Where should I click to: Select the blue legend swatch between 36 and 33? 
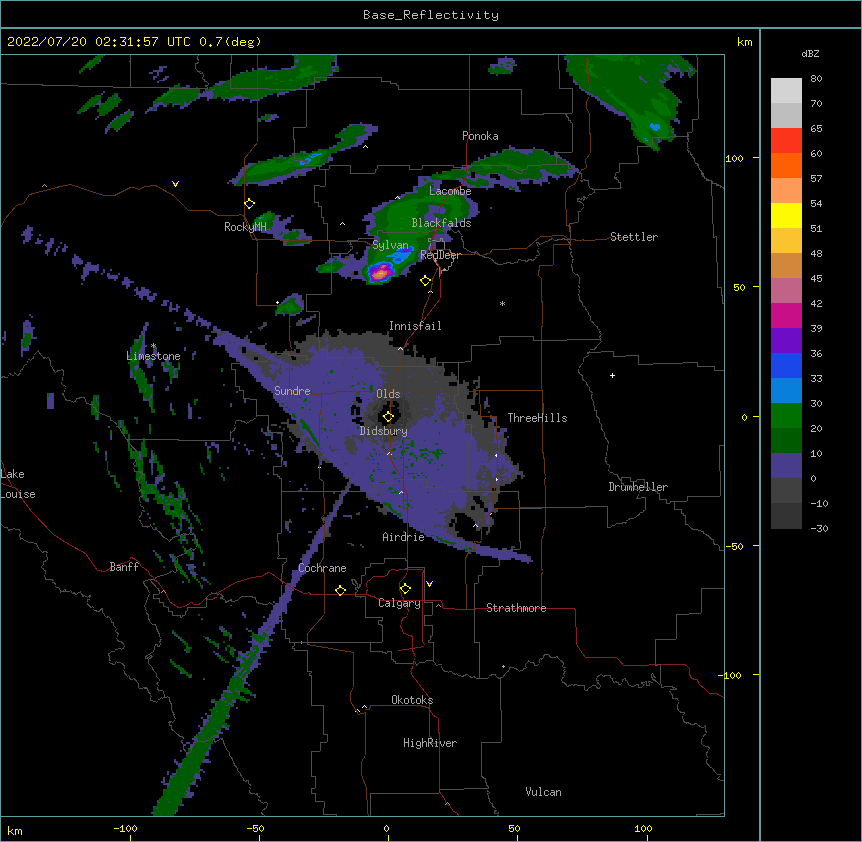[786, 365]
